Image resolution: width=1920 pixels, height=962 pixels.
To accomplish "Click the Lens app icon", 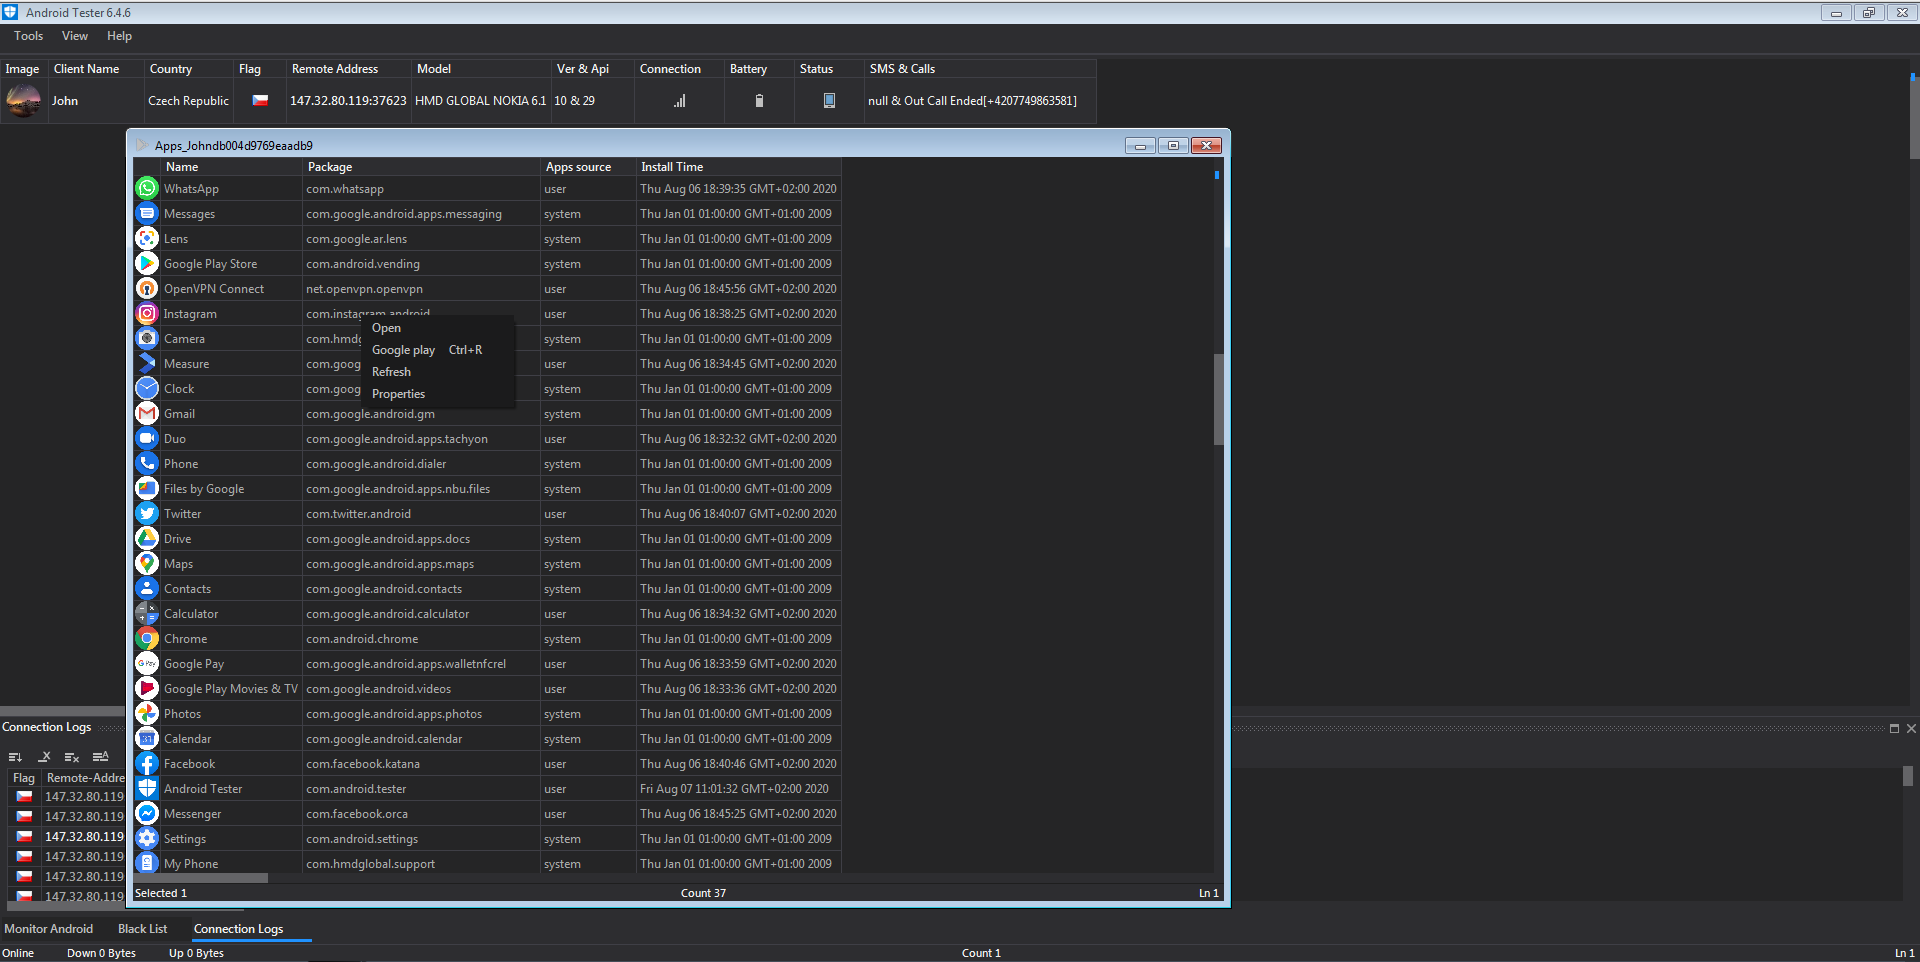I will pyautogui.click(x=147, y=238).
